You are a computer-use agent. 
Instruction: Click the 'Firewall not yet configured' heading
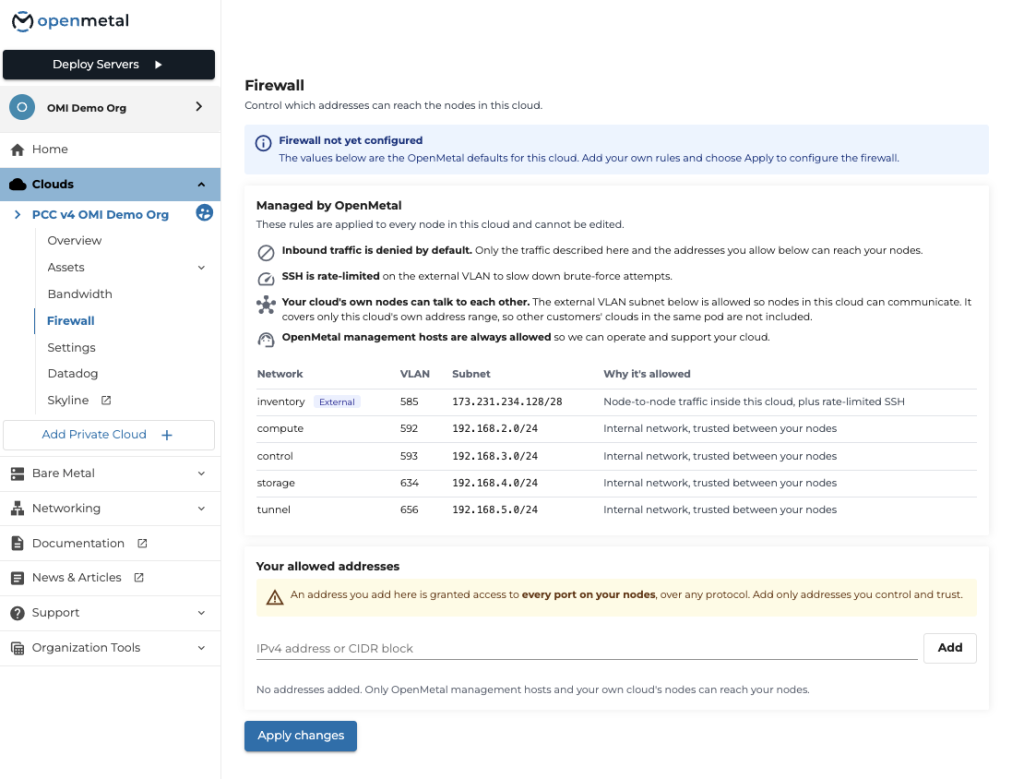coord(351,140)
